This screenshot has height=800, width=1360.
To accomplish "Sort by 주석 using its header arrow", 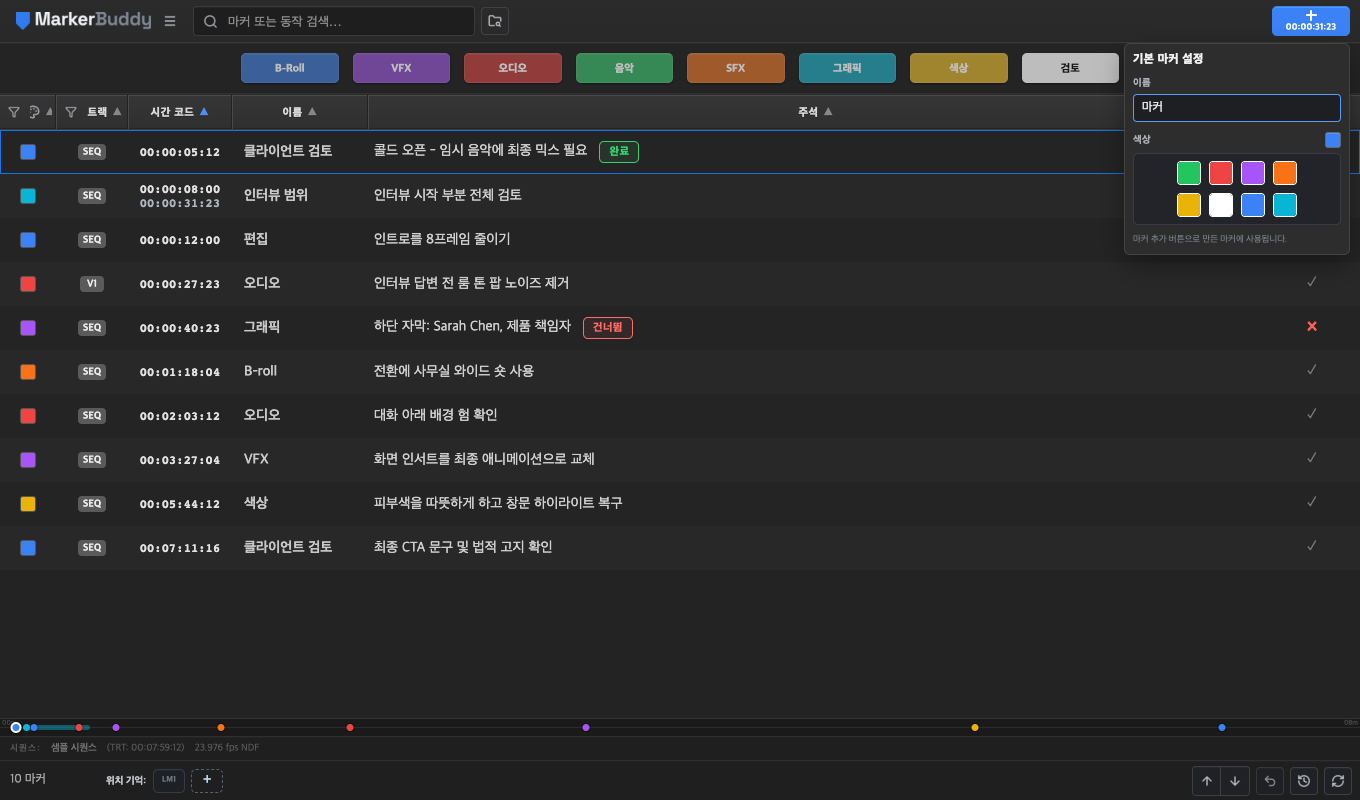I will pos(828,112).
